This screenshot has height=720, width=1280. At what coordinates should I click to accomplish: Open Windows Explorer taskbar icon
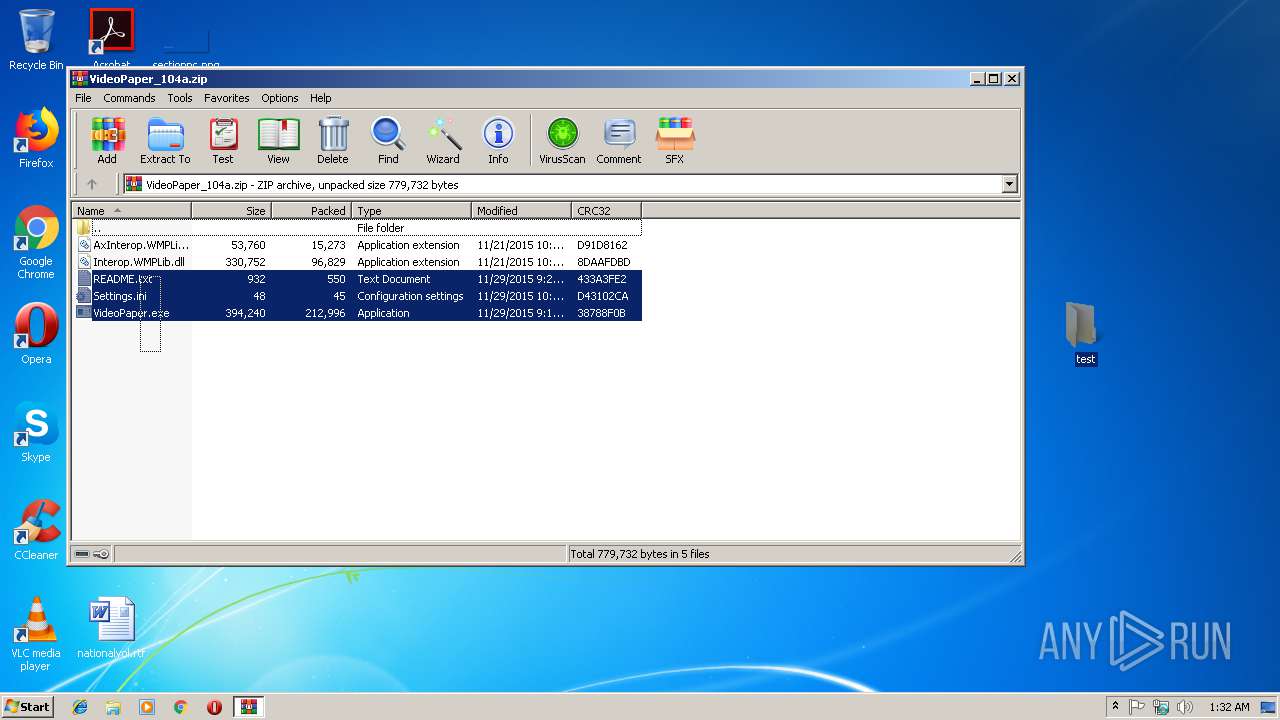coord(113,707)
